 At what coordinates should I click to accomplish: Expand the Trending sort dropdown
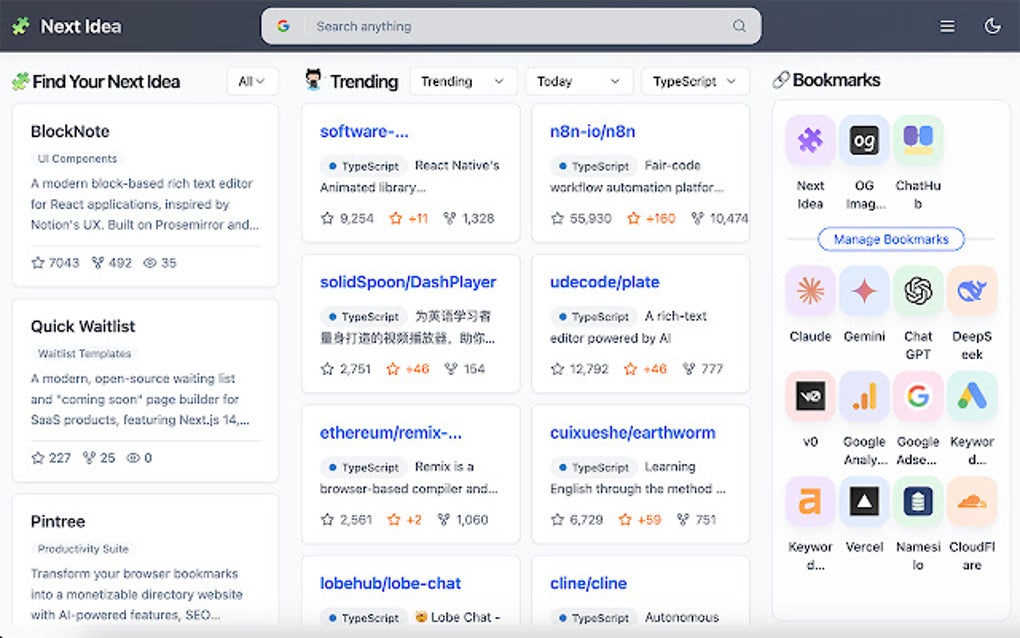click(462, 81)
